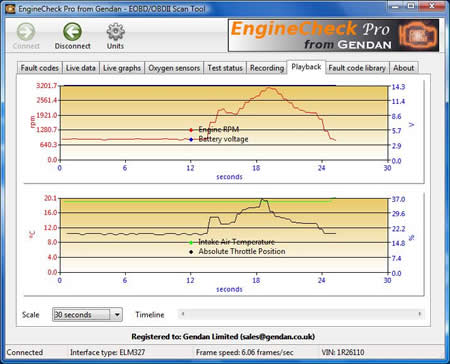Switch to the Fault codes tab

point(40,68)
